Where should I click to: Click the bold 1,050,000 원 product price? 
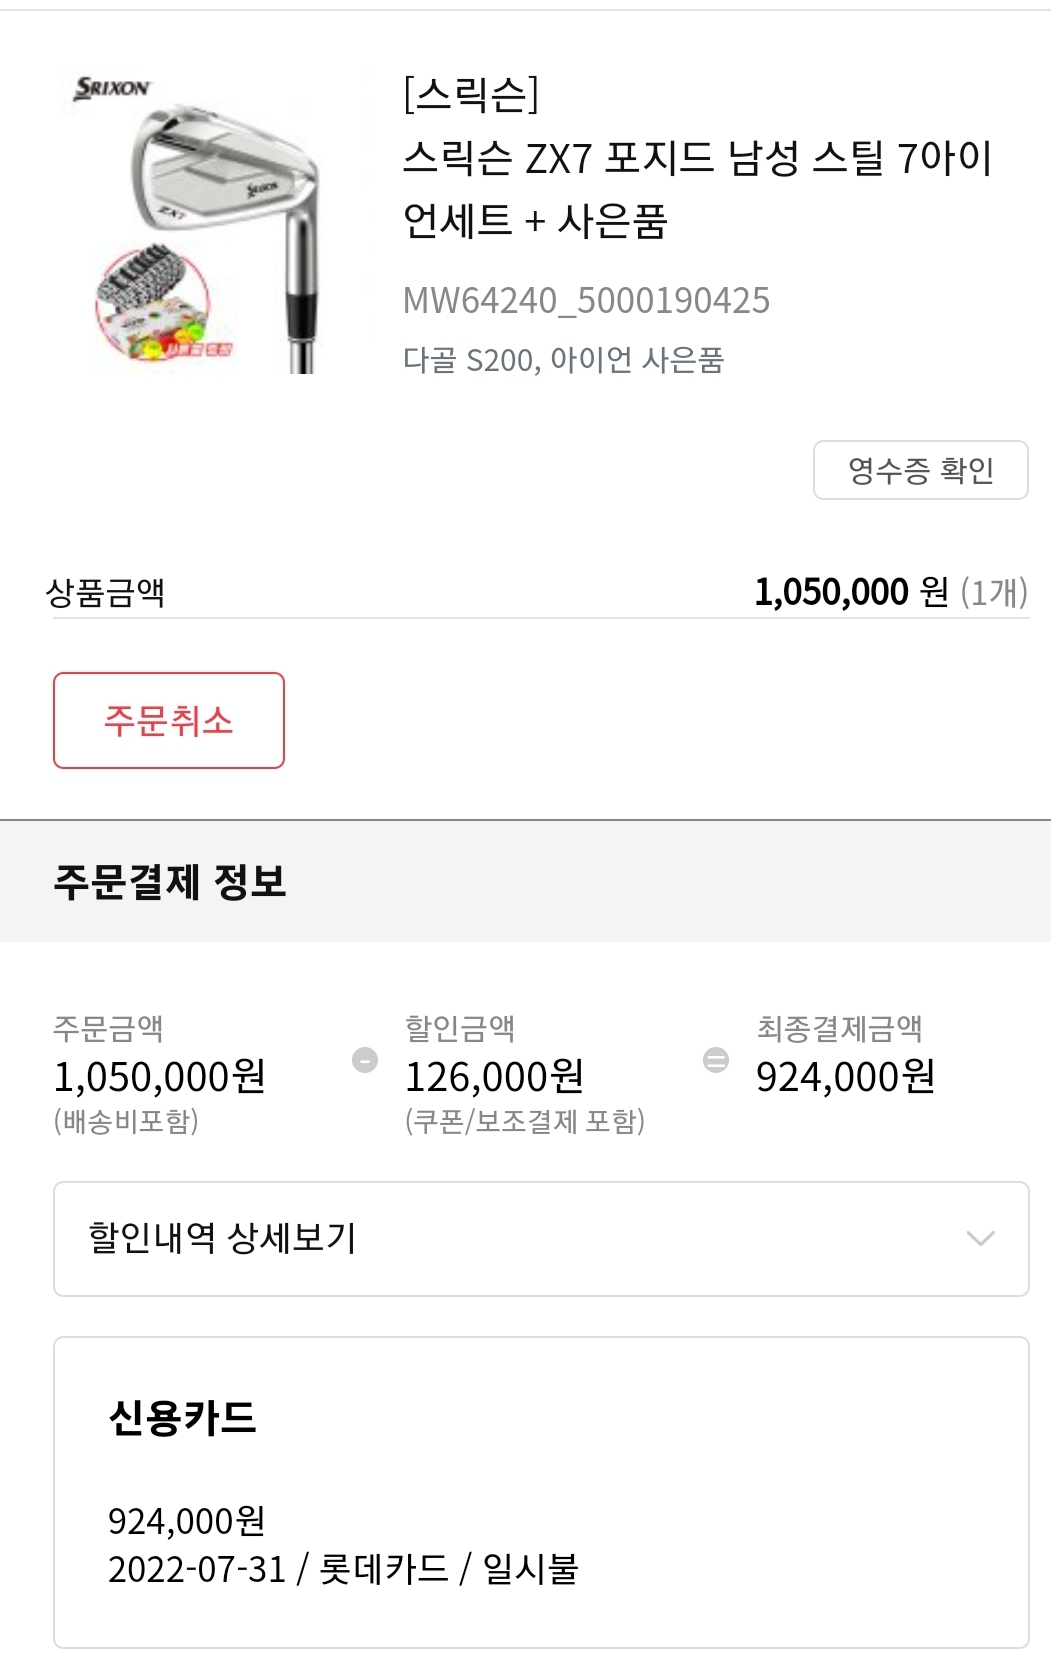(851, 592)
